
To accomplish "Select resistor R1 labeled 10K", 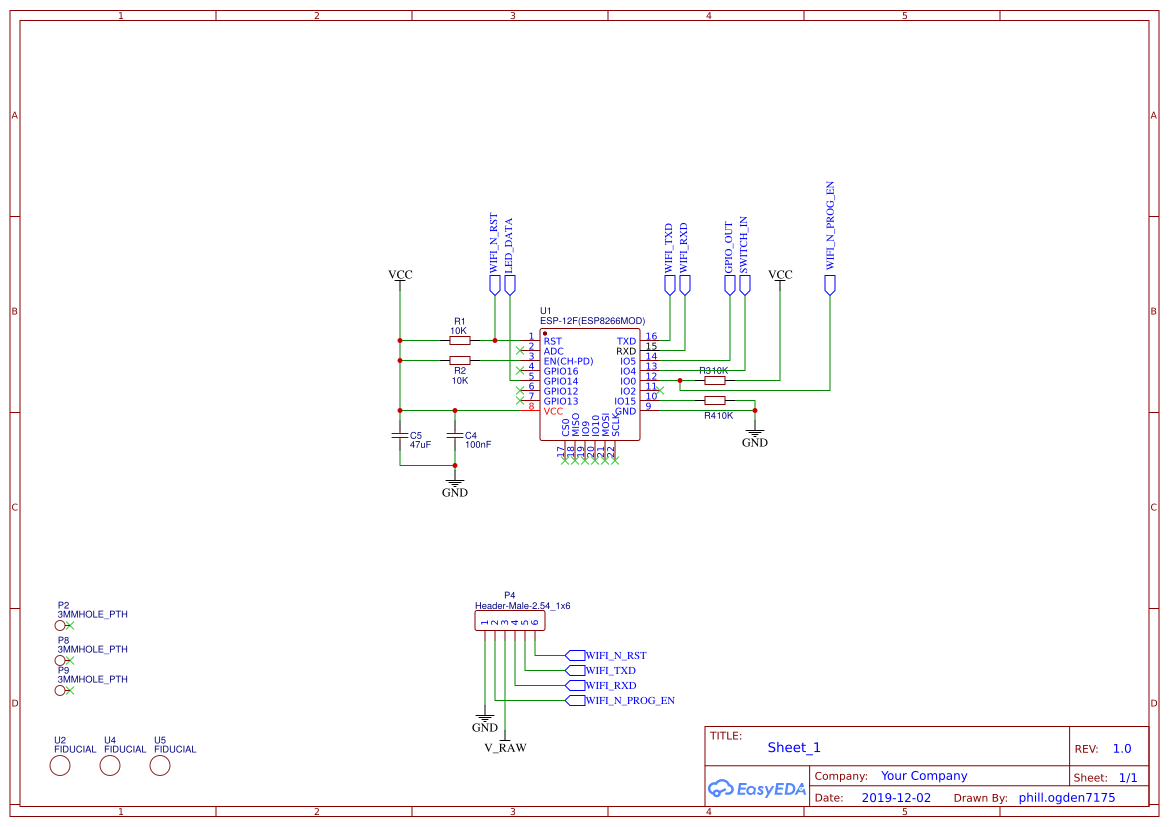I will [460, 340].
